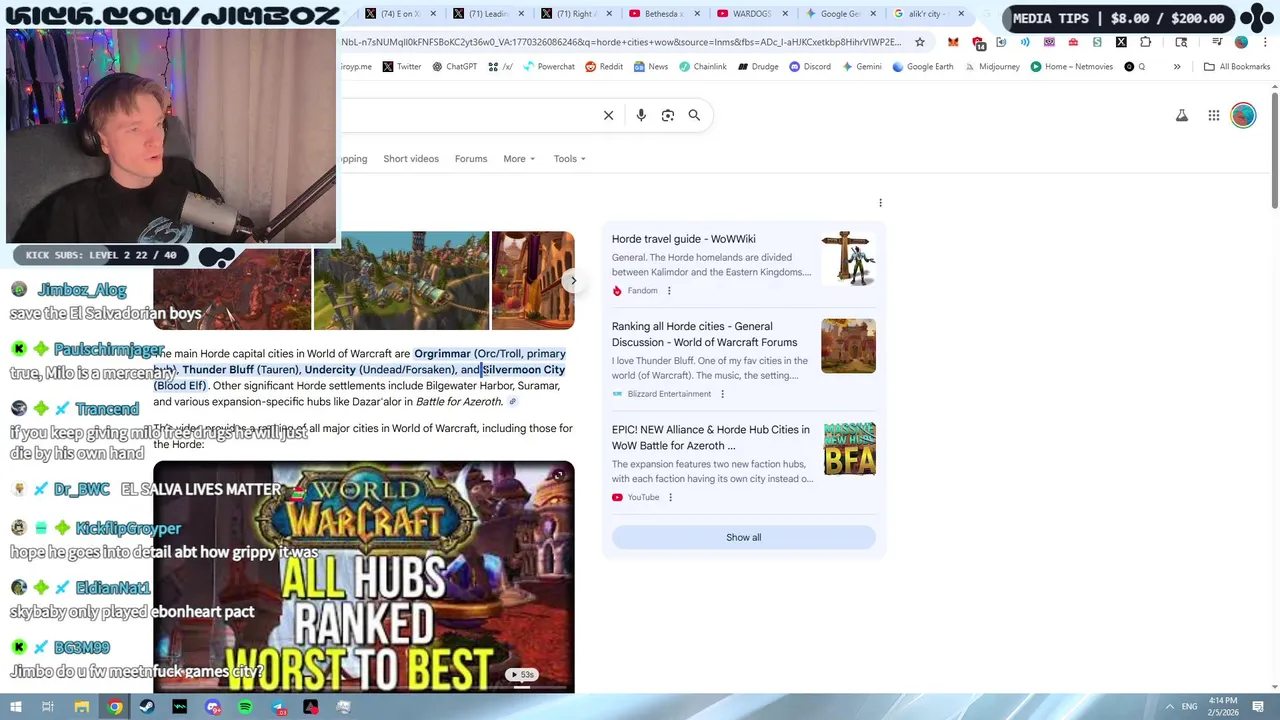This screenshot has width=1280, height=720.
Task: Click the browser address bar URL
Action: pyautogui.click(x=620, y=42)
